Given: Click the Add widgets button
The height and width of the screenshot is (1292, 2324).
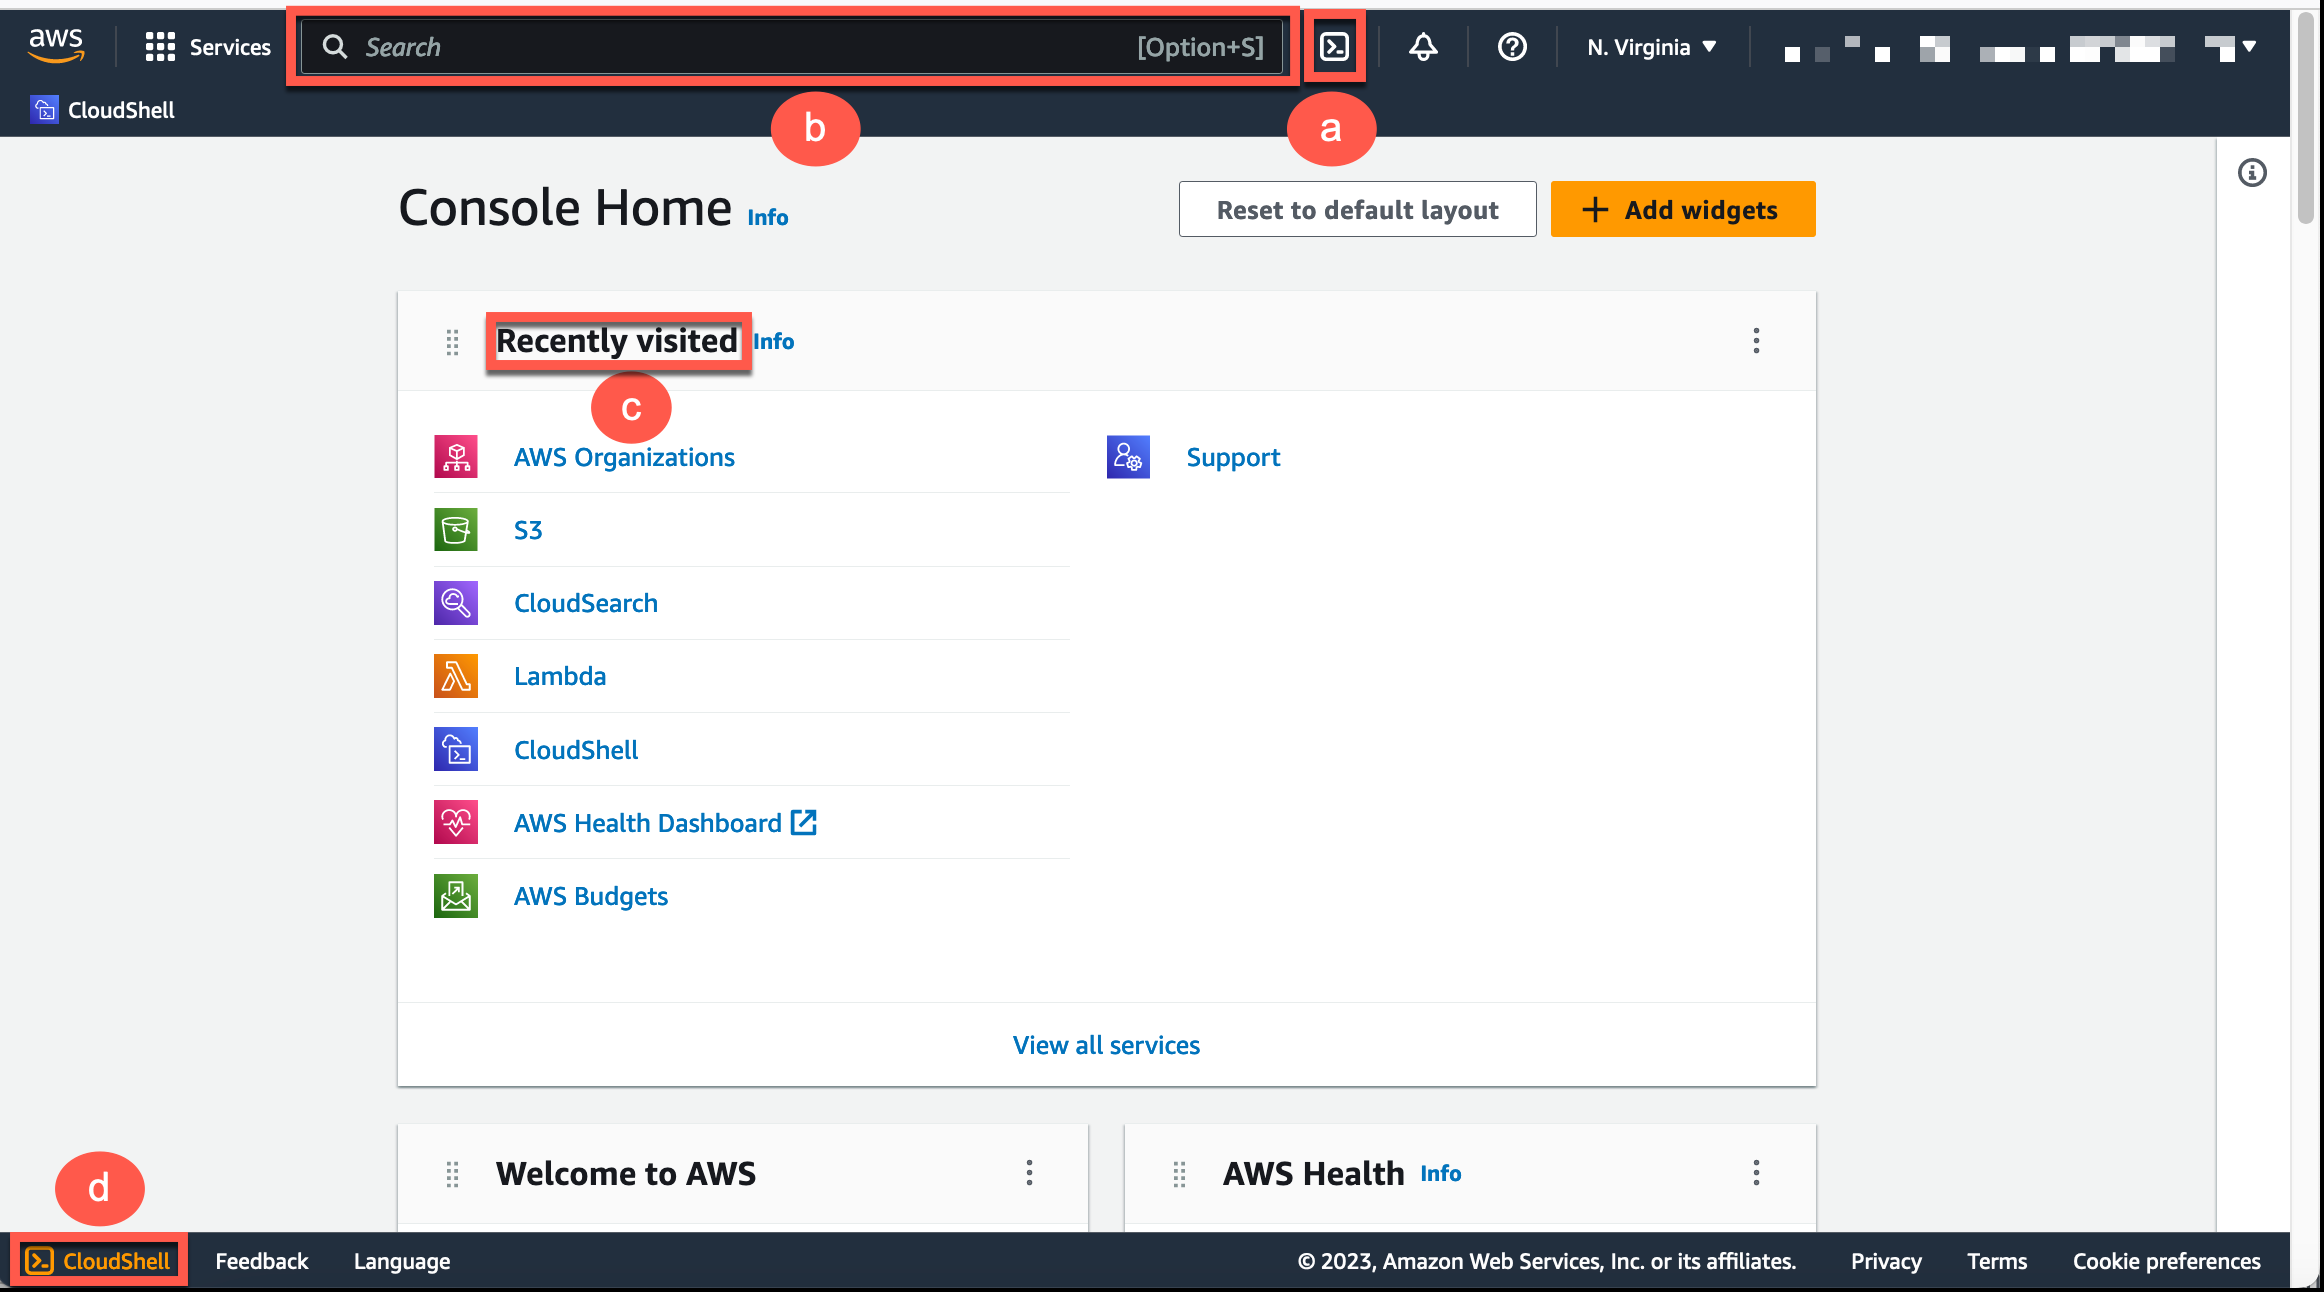Looking at the screenshot, I should pos(1680,208).
